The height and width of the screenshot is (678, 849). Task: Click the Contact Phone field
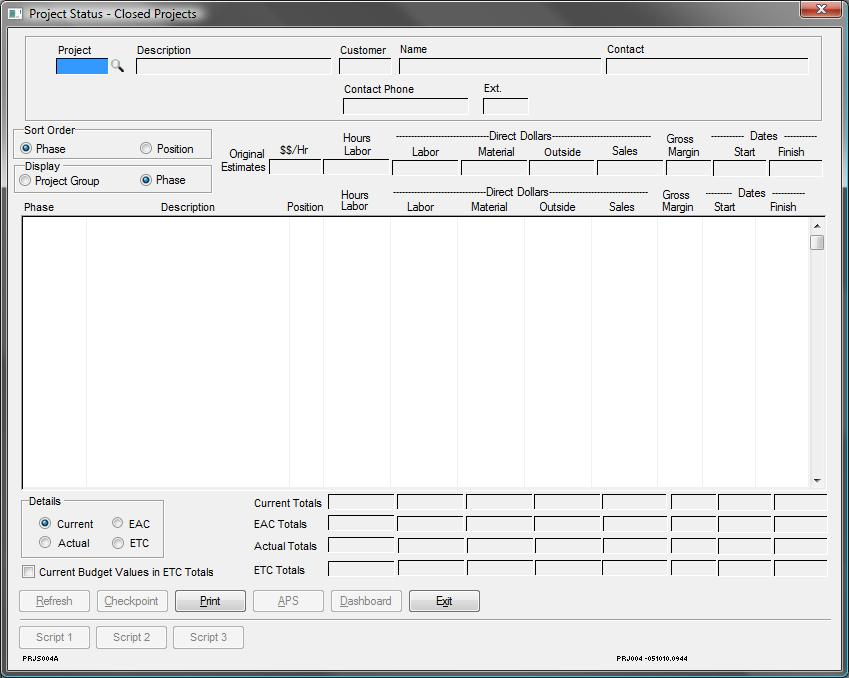406,106
